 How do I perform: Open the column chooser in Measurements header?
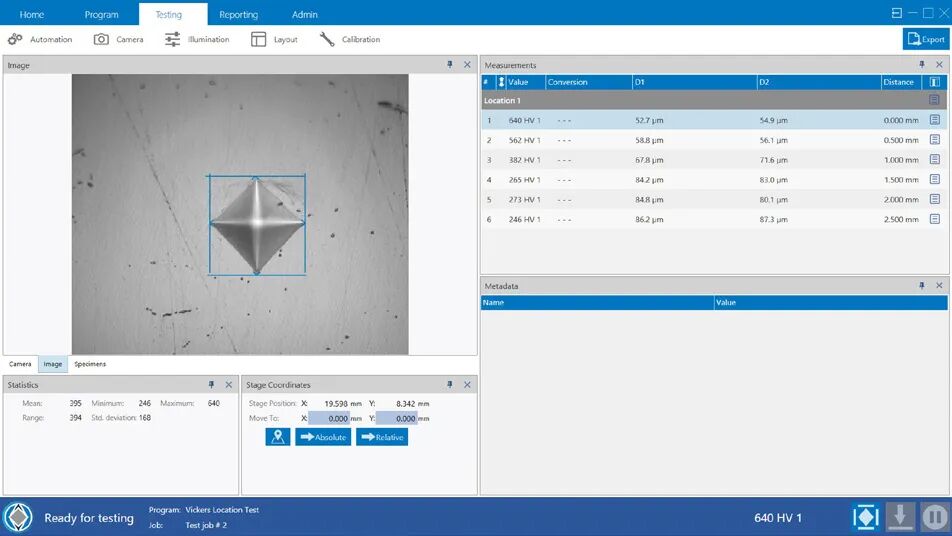click(x=934, y=82)
